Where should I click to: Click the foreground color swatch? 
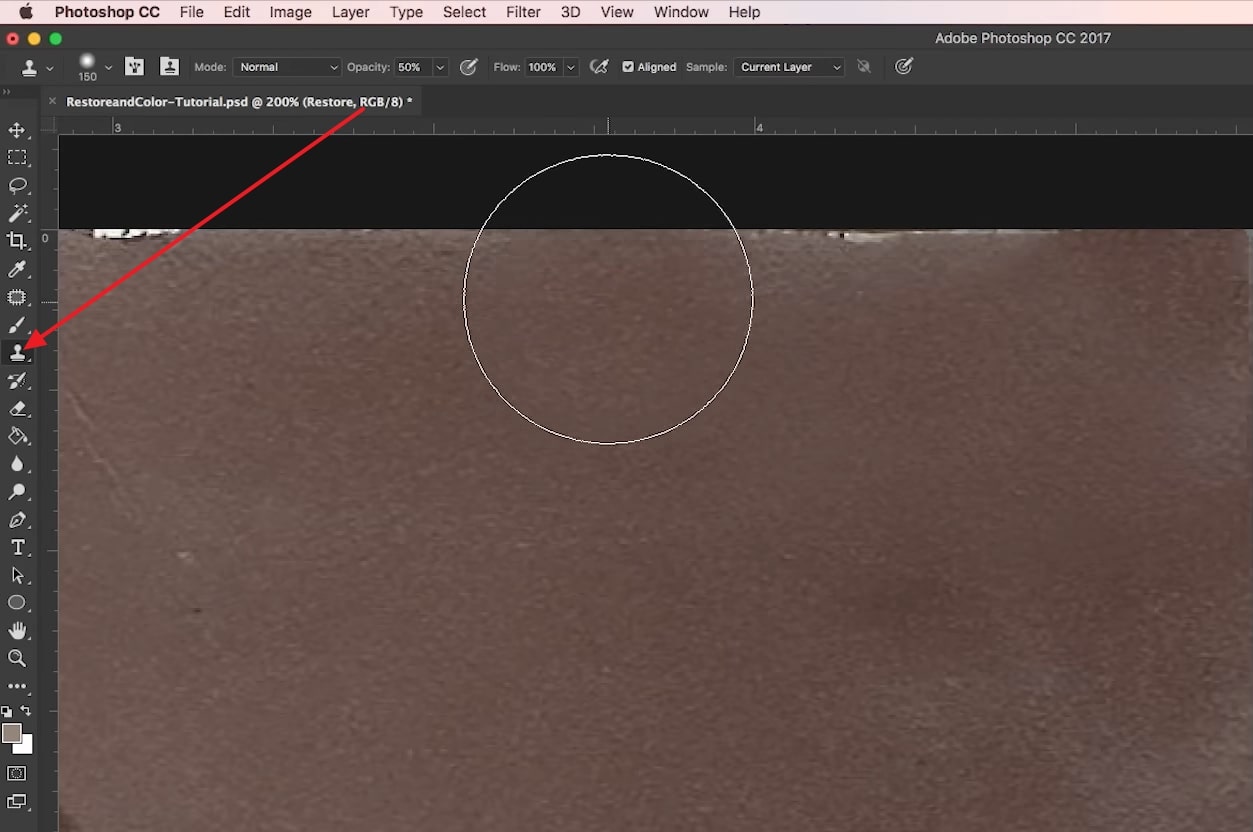tap(11, 733)
